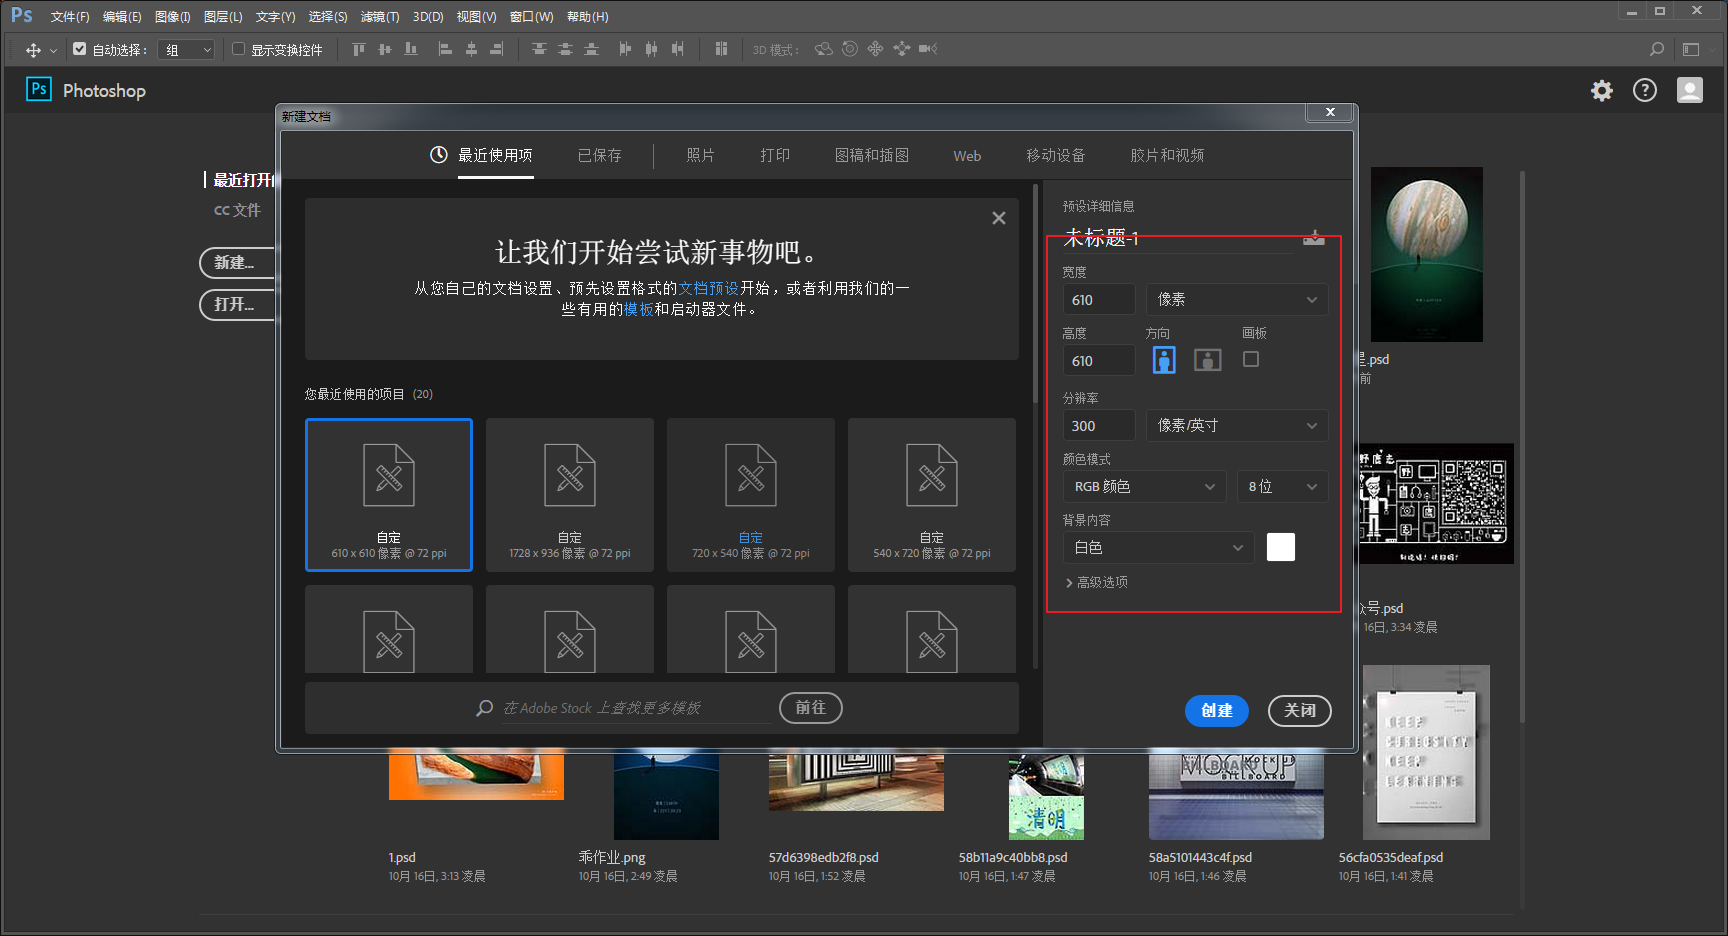This screenshot has width=1728, height=936.
Task: Click the 宽度 width input field
Action: click(x=1099, y=300)
